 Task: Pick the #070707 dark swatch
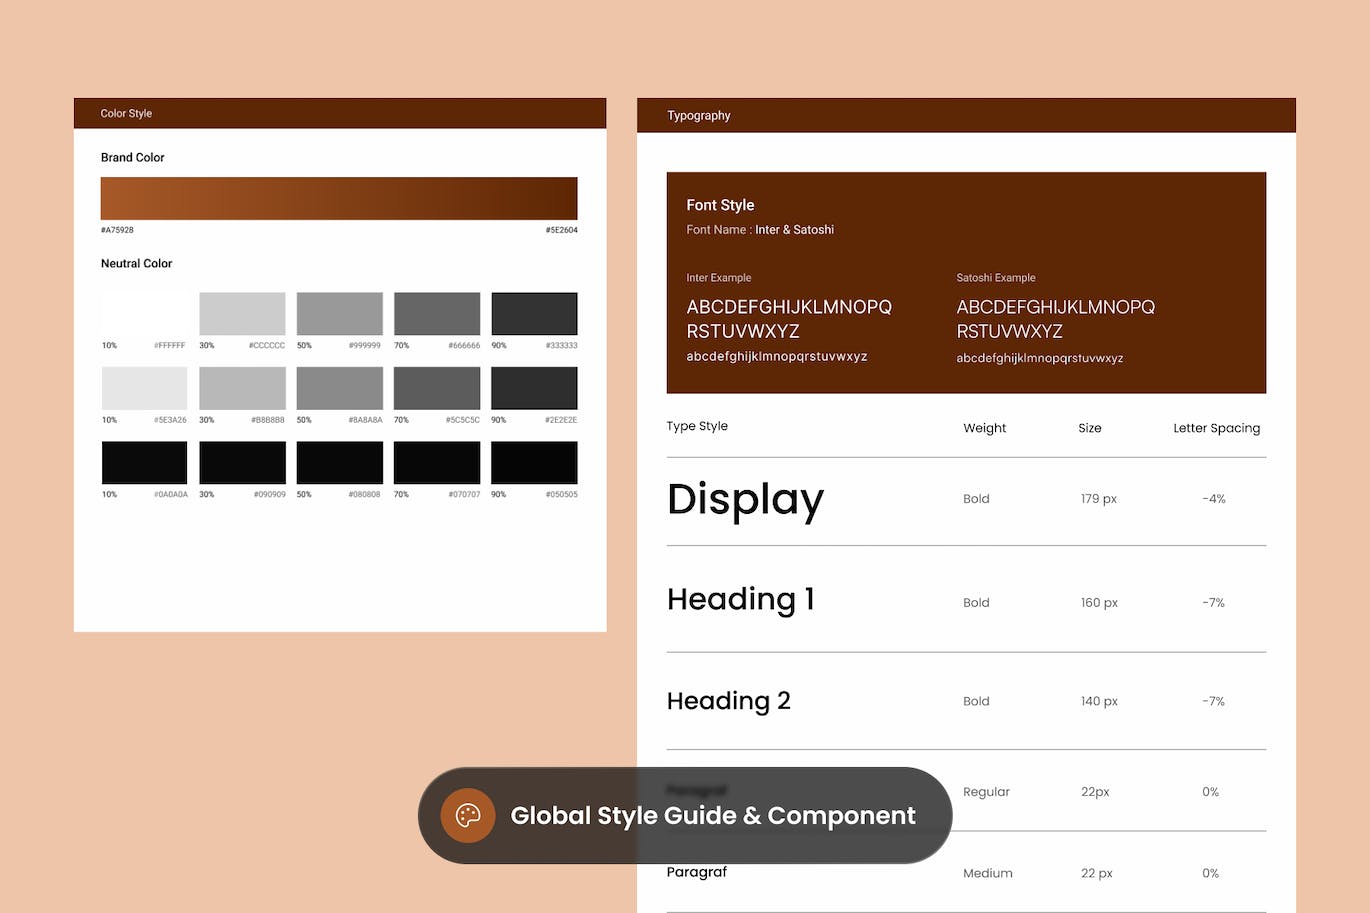click(437, 463)
